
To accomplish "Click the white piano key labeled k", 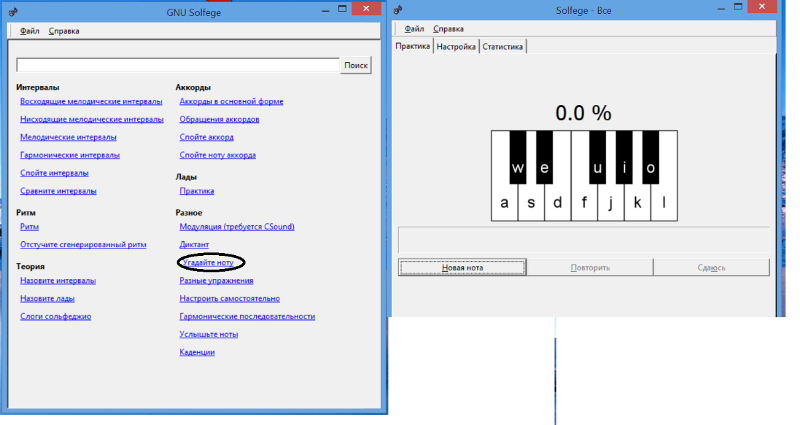I will [637, 203].
